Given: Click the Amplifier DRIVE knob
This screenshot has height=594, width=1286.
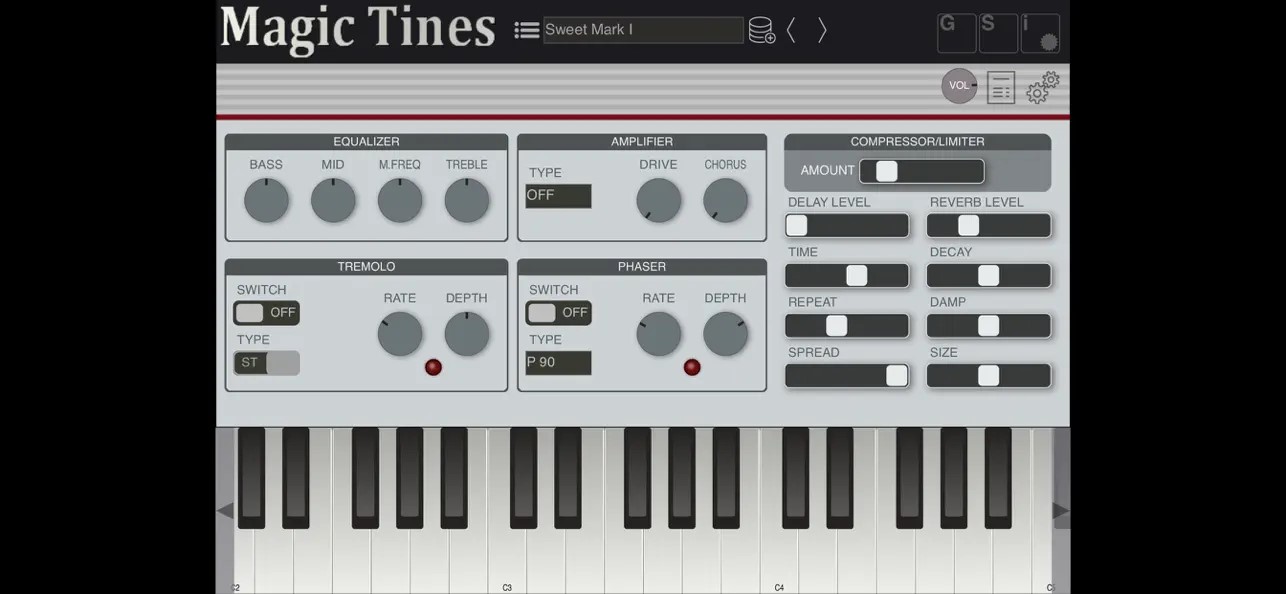Looking at the screenshot, I should [x=659, y=200].
